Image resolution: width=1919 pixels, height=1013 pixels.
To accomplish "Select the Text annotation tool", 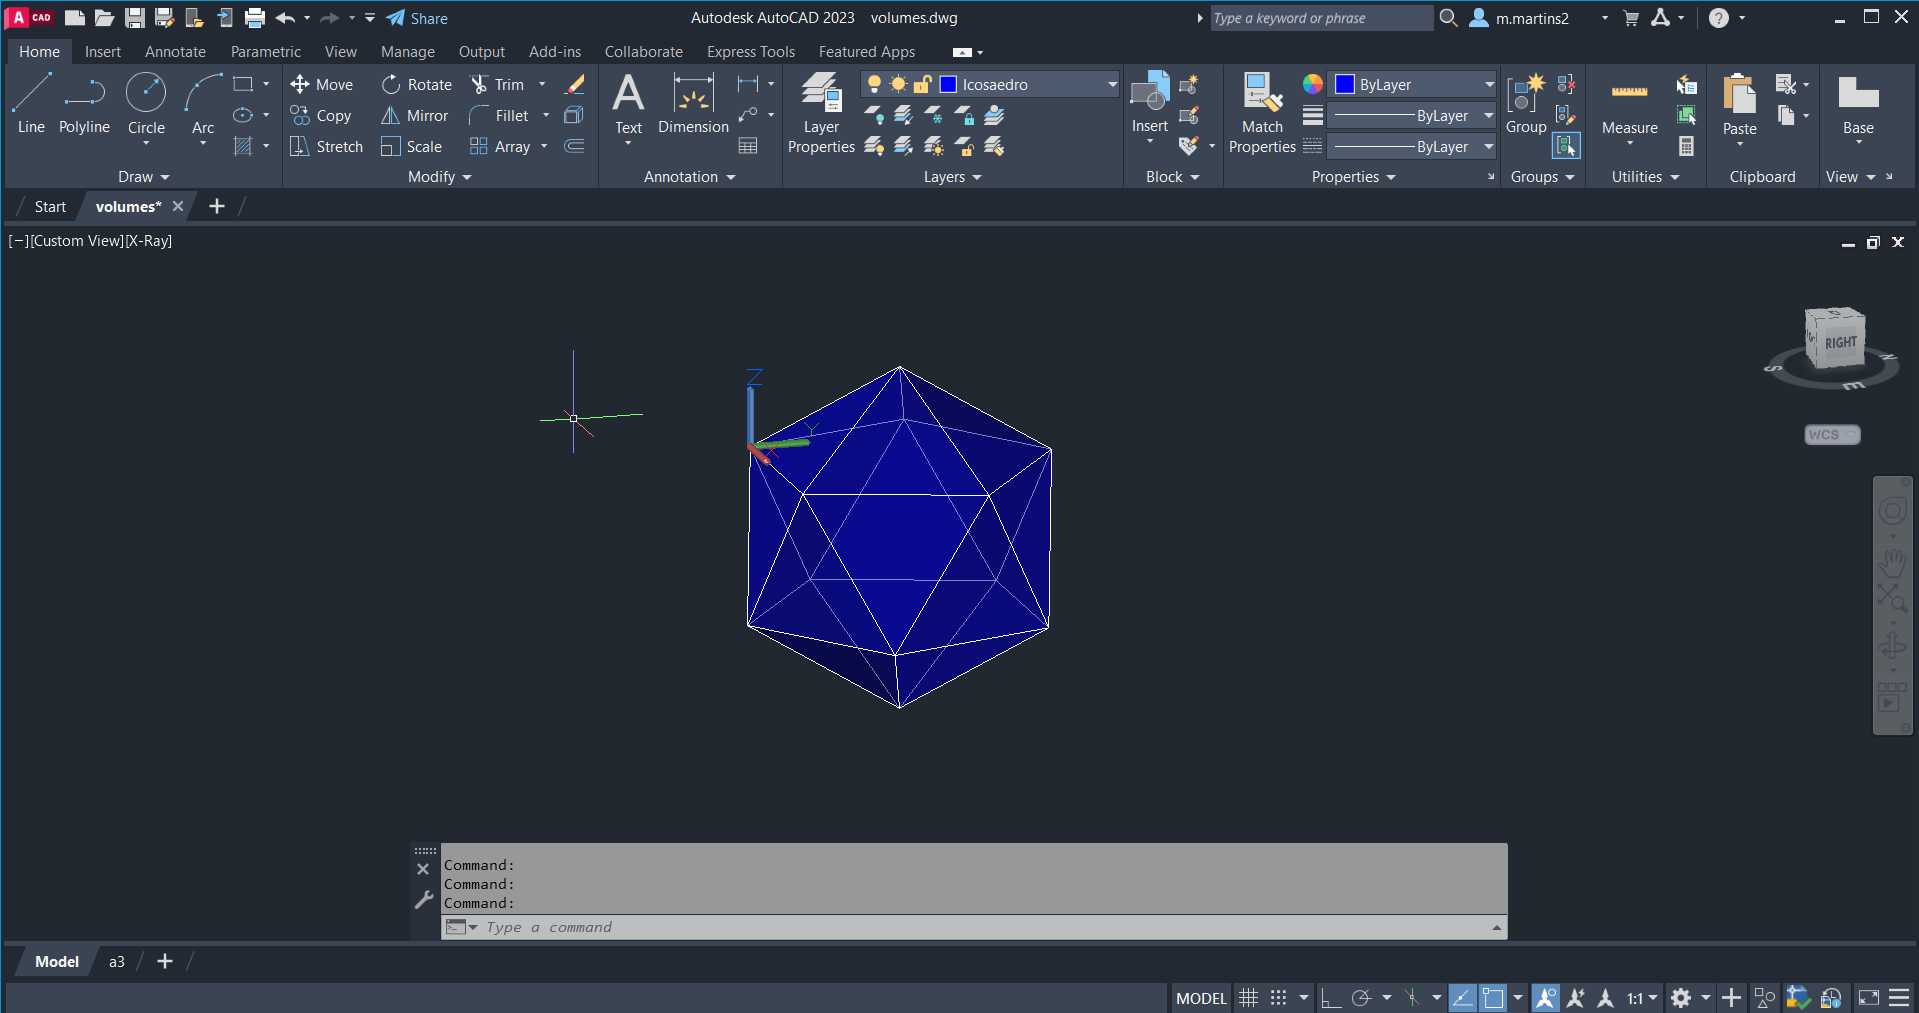I will pyautogui.click(x=628, y=103).
